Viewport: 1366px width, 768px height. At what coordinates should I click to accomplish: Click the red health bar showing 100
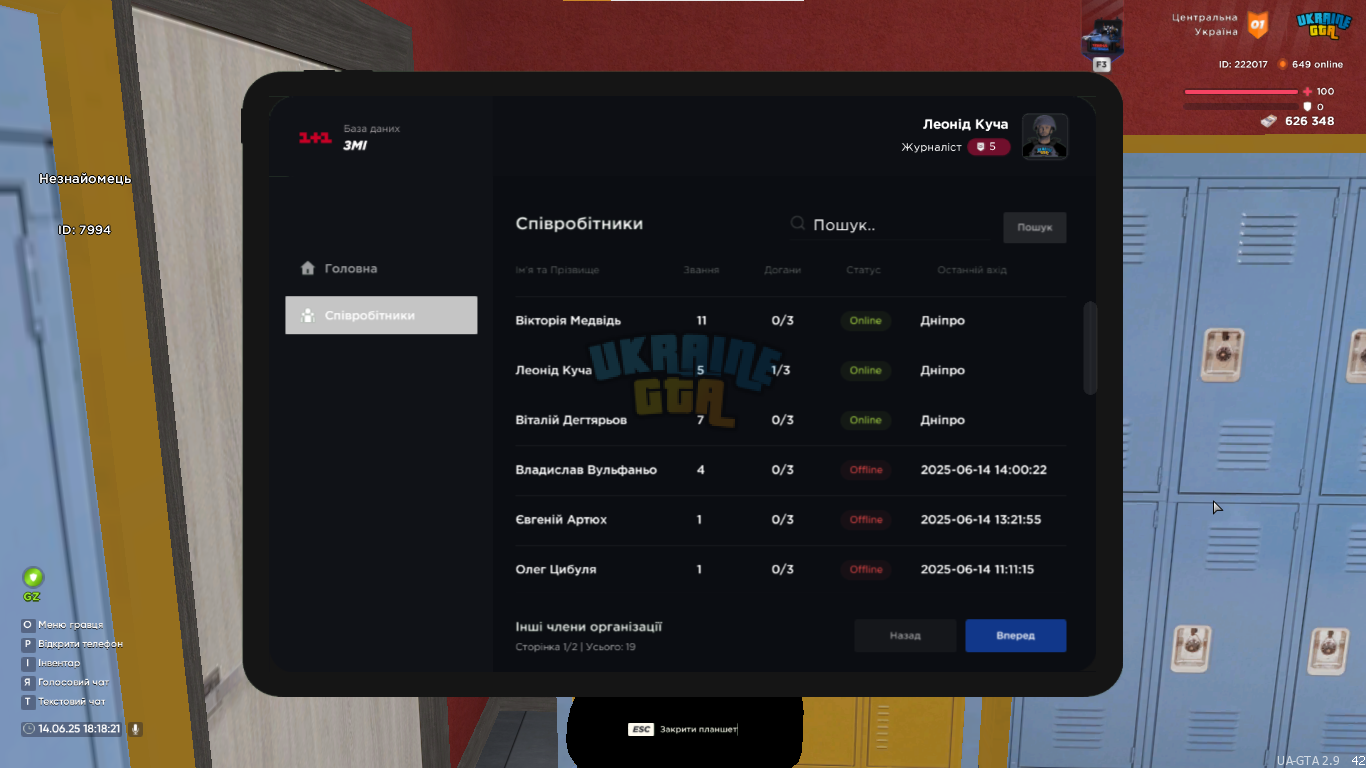[x=1241, y=92]
